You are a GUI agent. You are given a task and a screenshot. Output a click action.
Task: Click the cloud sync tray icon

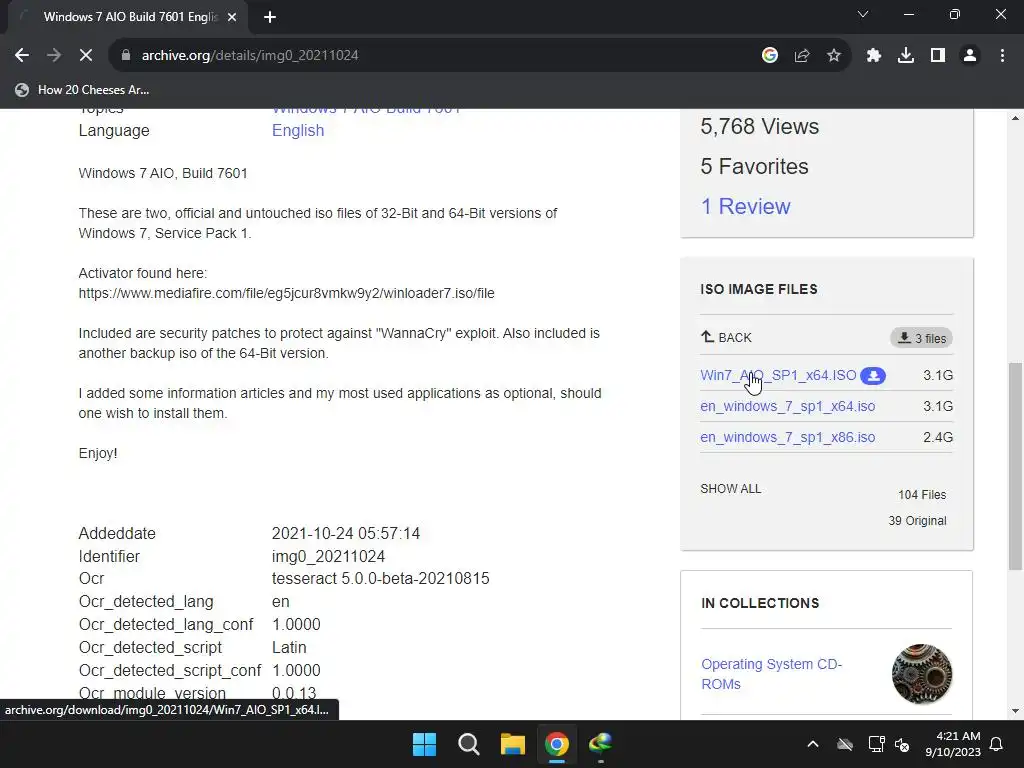coord(845,744)
